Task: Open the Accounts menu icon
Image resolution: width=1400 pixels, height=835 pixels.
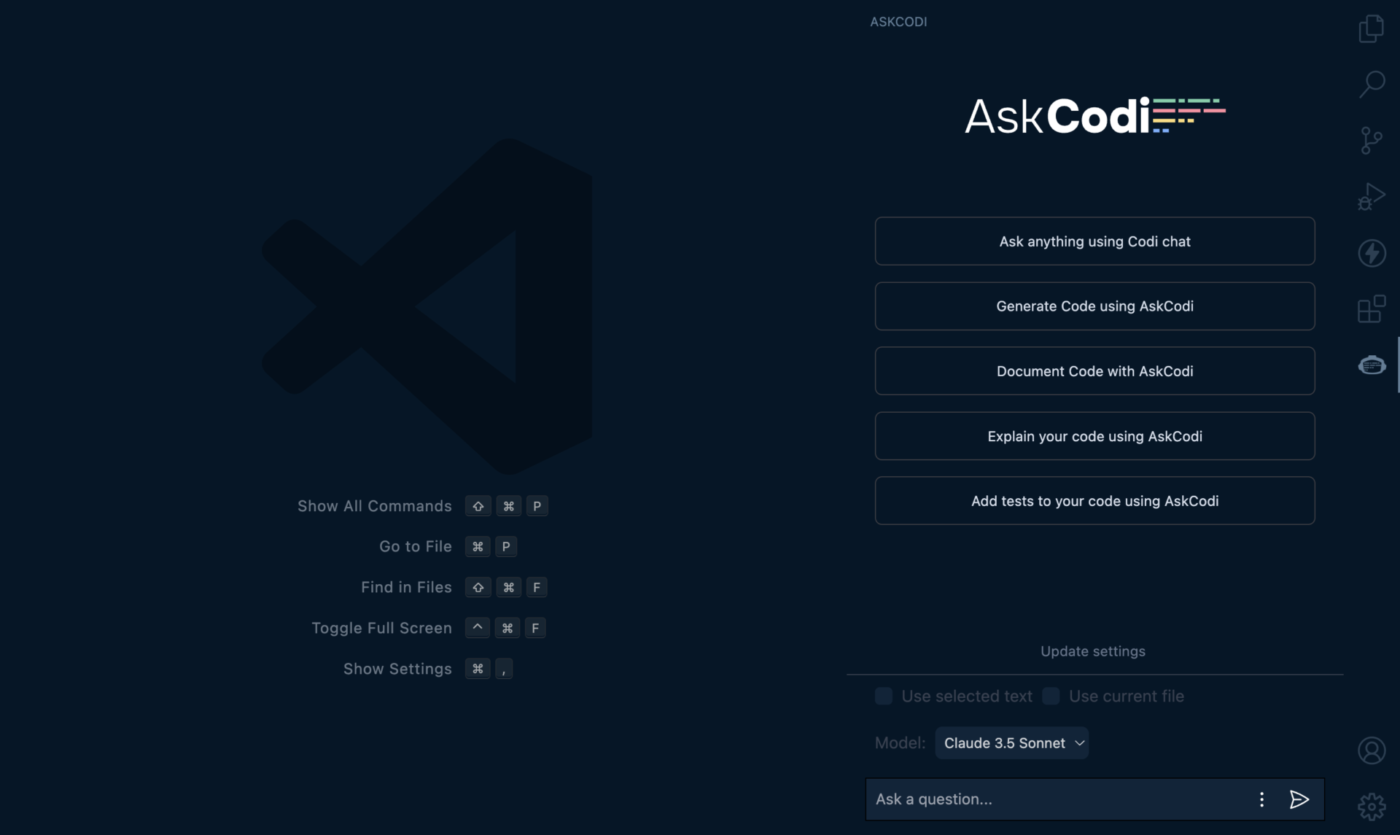Action: [1371, 750]
